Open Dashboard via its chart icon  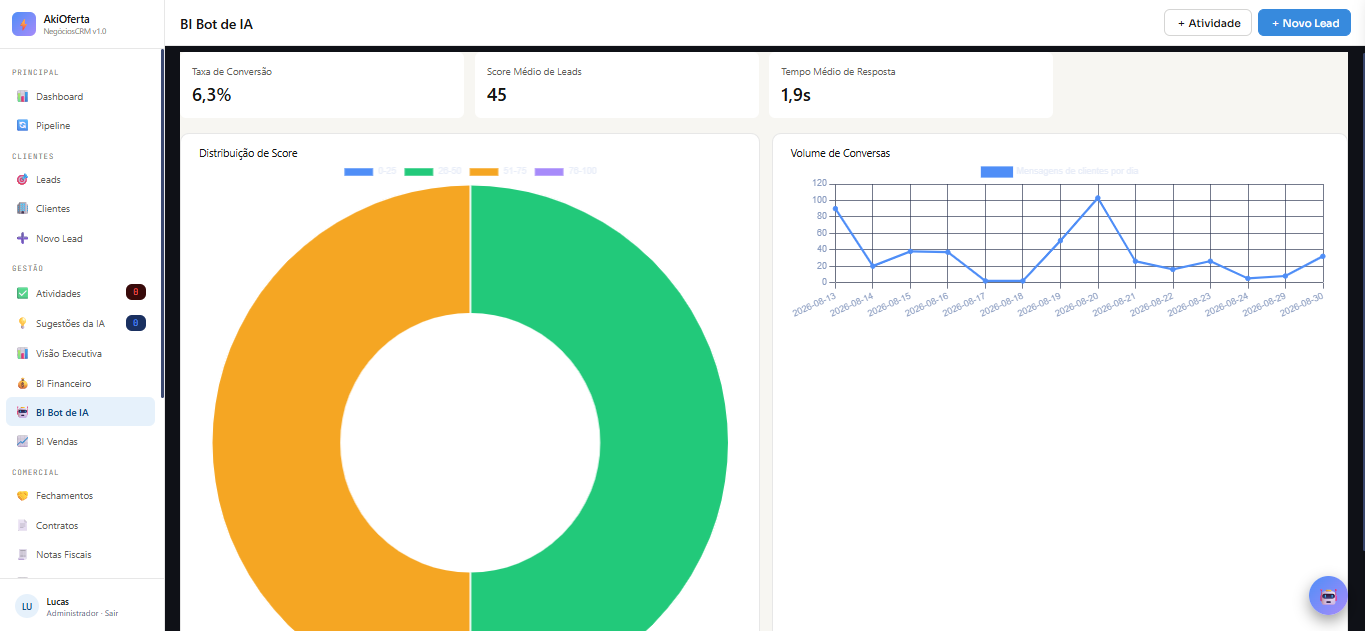[23, 97]
